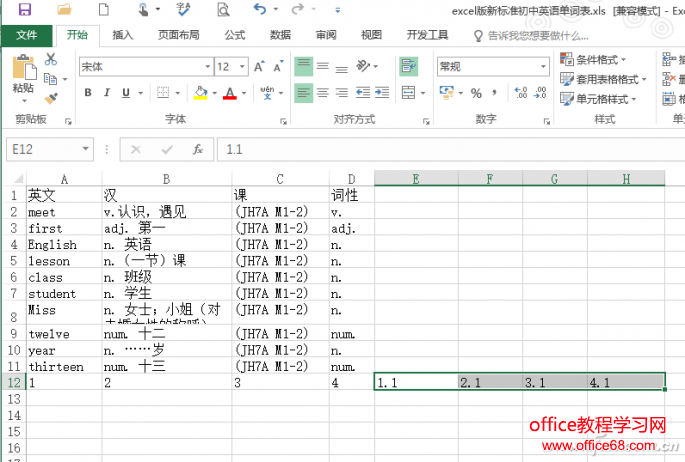Viewport: 685px width, 462px height.
Task: Align text to bottom of cell
Action: 342,67
